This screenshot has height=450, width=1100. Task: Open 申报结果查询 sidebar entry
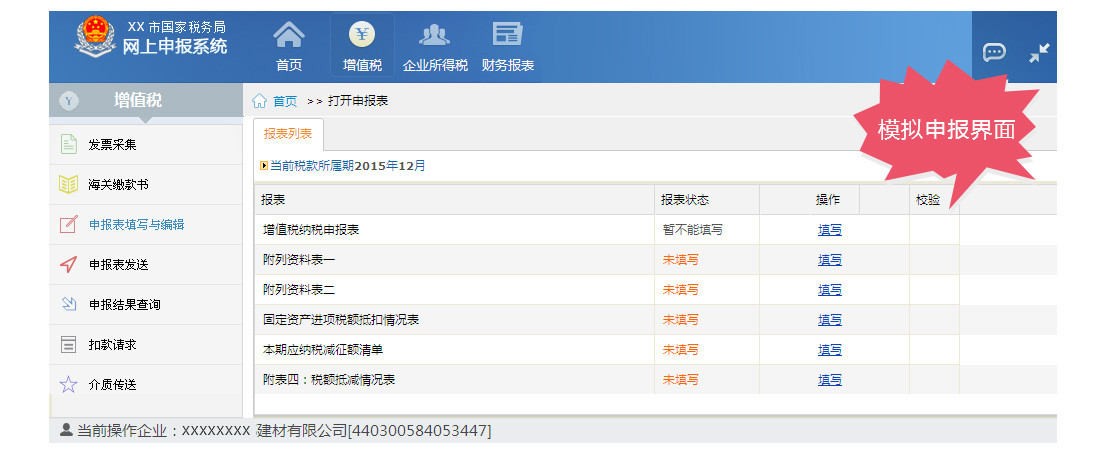pyautogui.click(x=124, y=305)
